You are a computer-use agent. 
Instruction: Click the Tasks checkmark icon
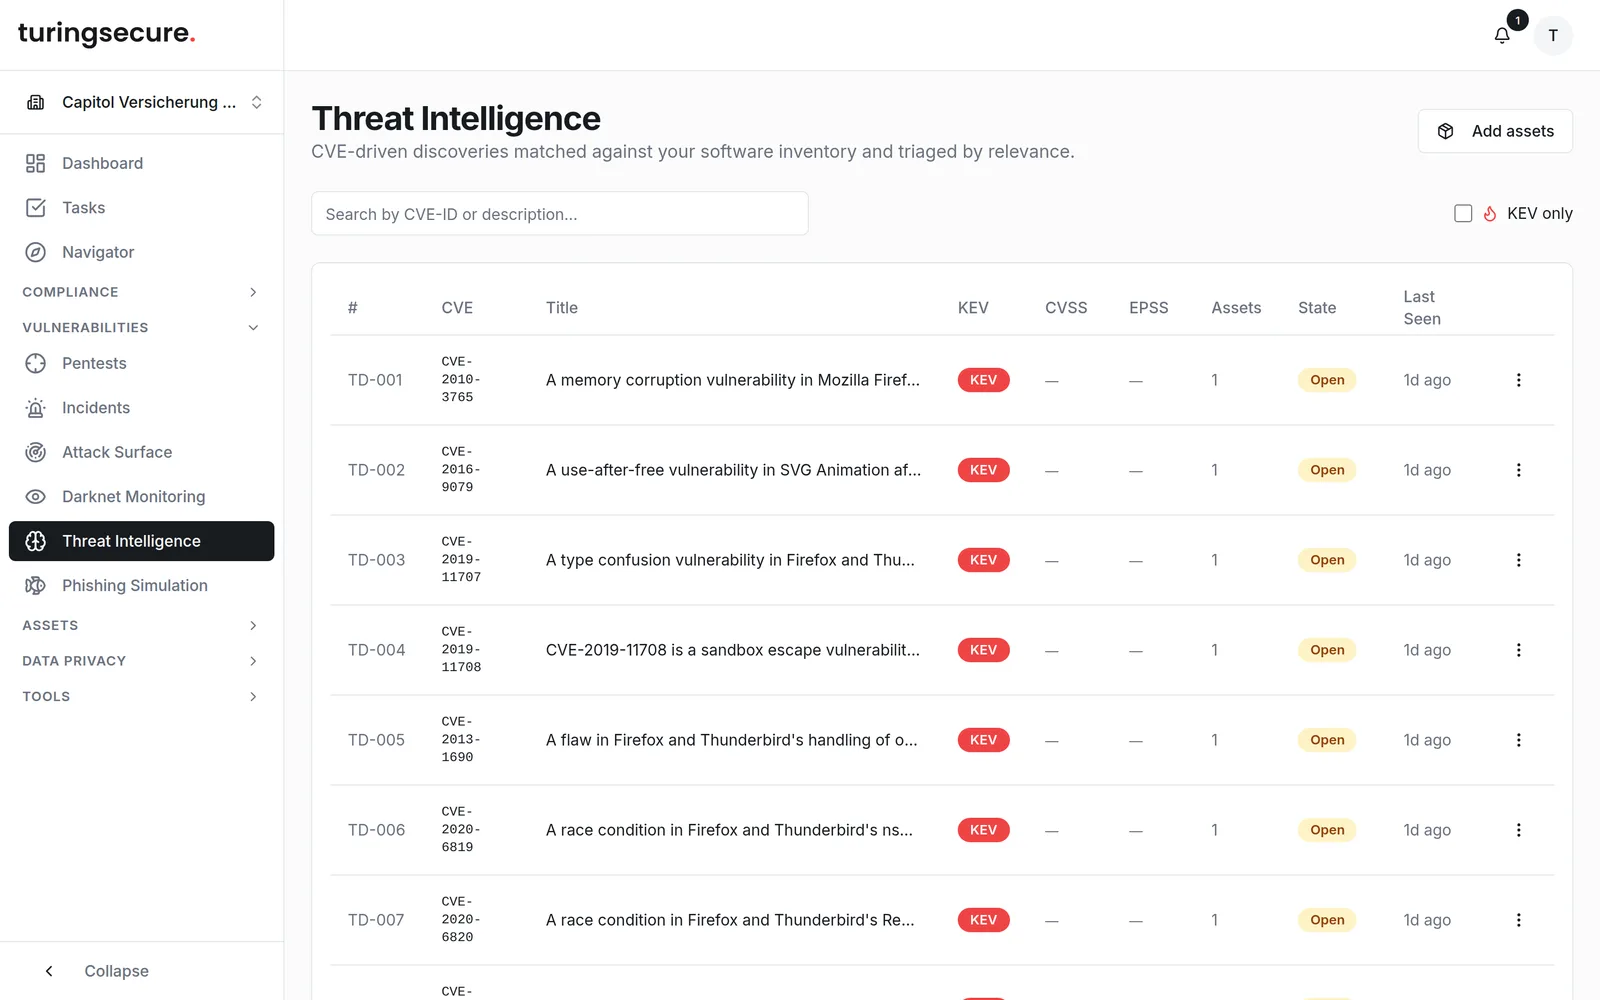[x=36, y=208]
